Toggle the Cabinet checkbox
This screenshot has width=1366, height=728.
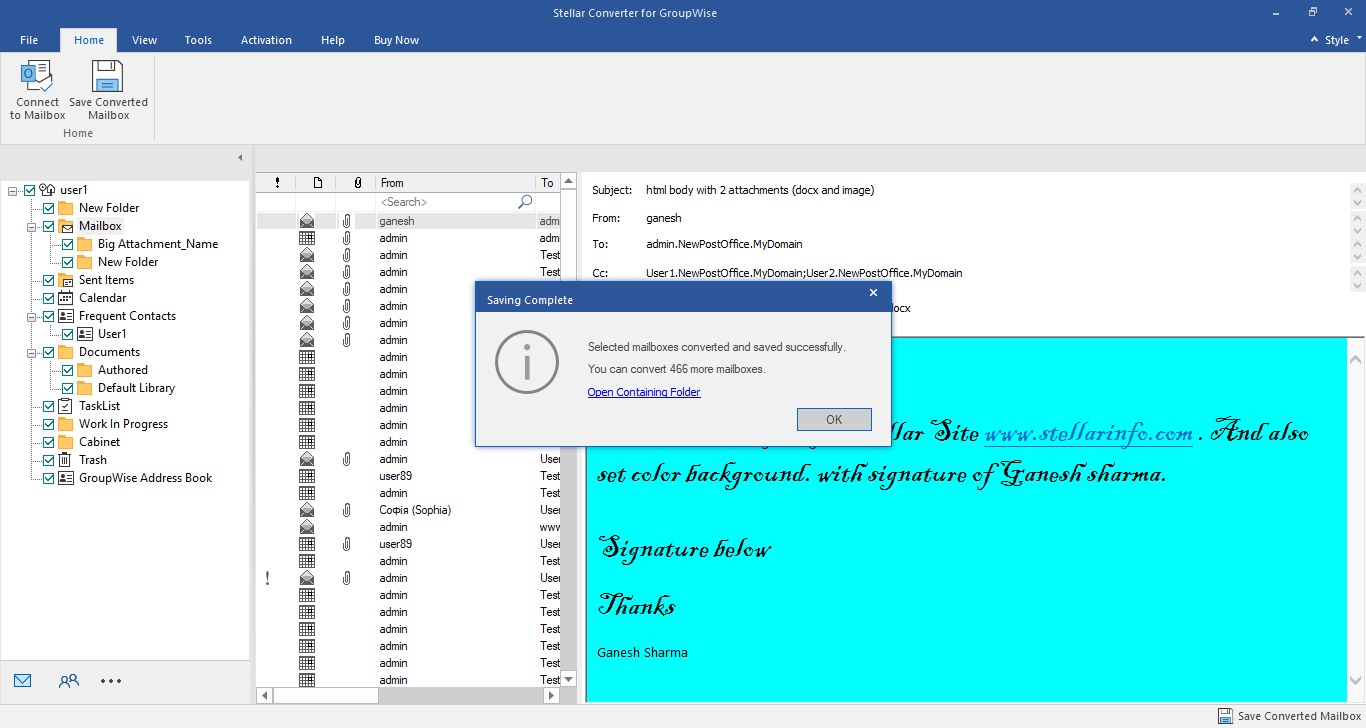click(48, 442)
